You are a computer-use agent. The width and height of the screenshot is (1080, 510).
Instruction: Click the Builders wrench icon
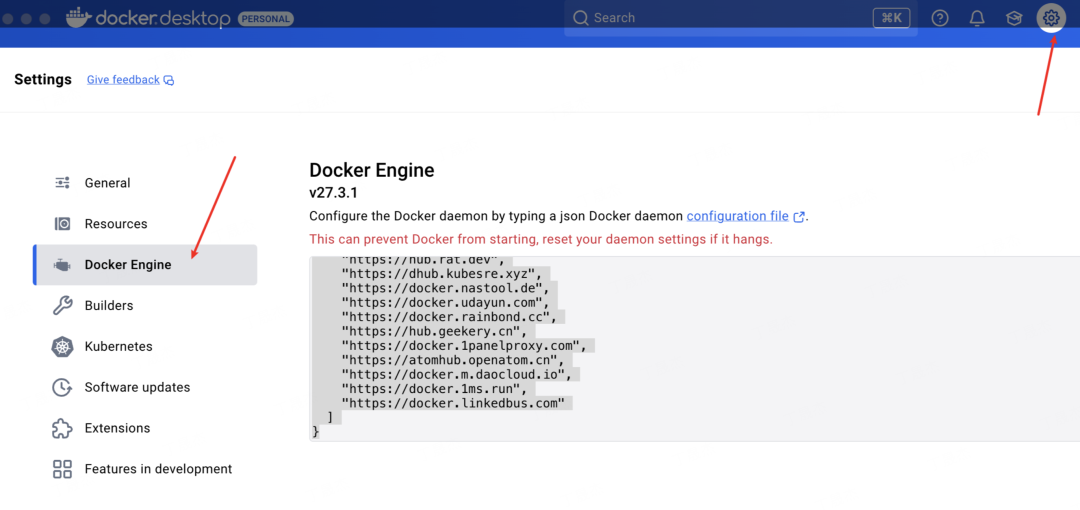pyautogui.click(x=63, y=305)
